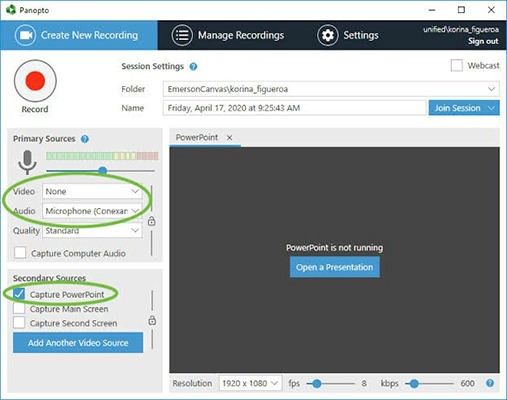507x400 pixels.
Task: Click the primary sources lock icon
Action: pyautogui.click(x=152, y=221)
